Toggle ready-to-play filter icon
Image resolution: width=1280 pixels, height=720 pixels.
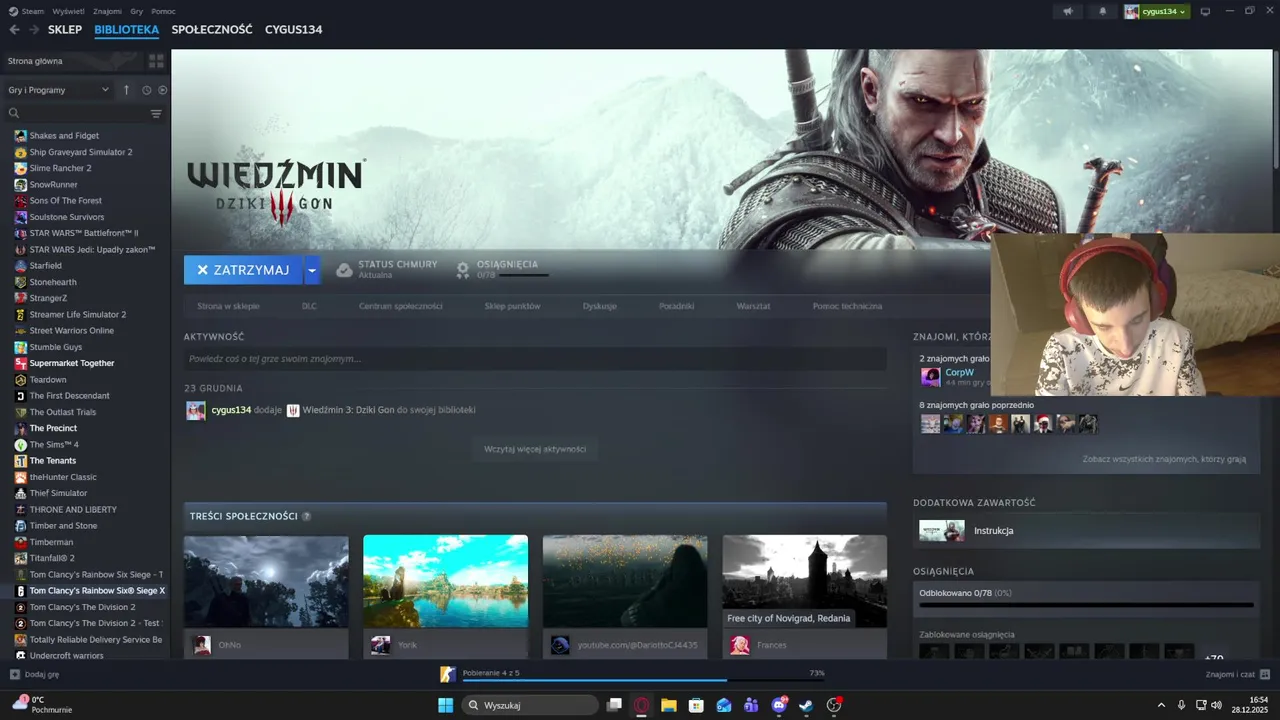coord(163,90)
